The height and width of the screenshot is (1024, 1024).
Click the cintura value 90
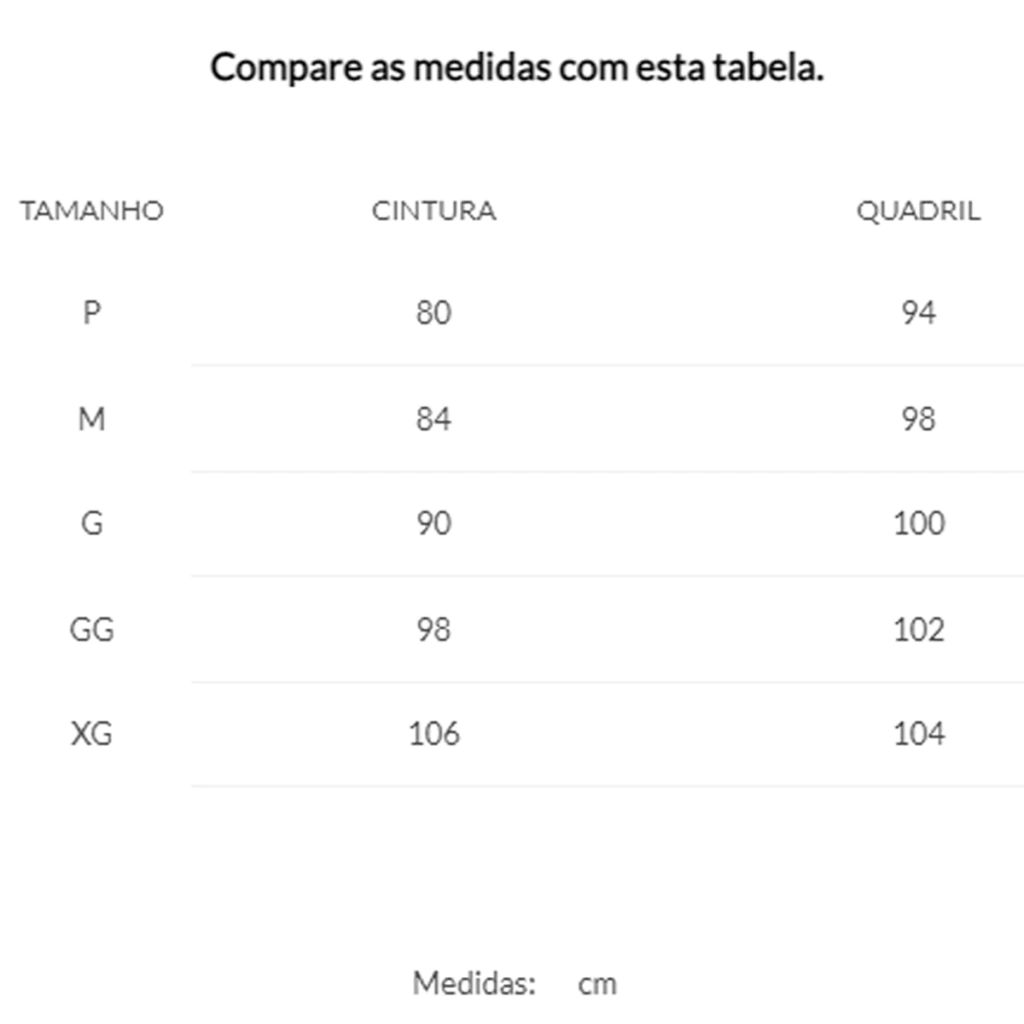click(434, 523)
